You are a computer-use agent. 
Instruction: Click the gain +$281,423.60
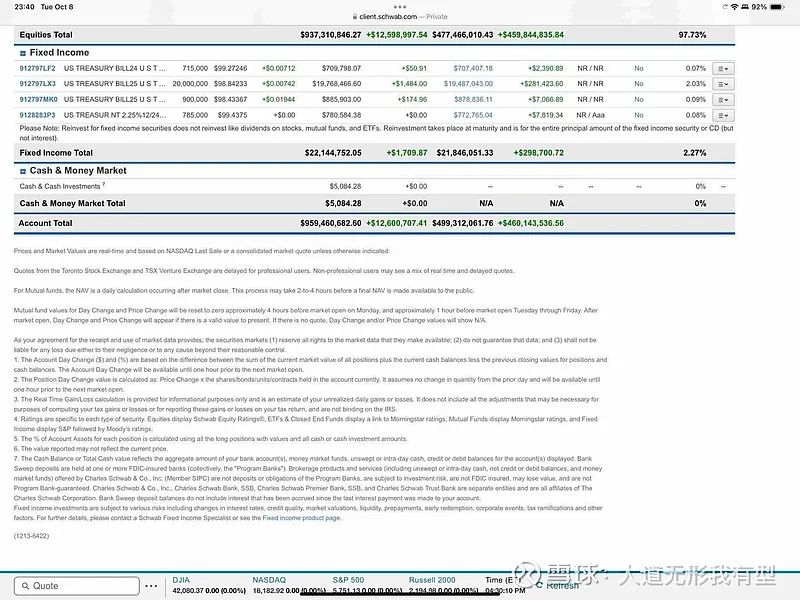[542, 84]
